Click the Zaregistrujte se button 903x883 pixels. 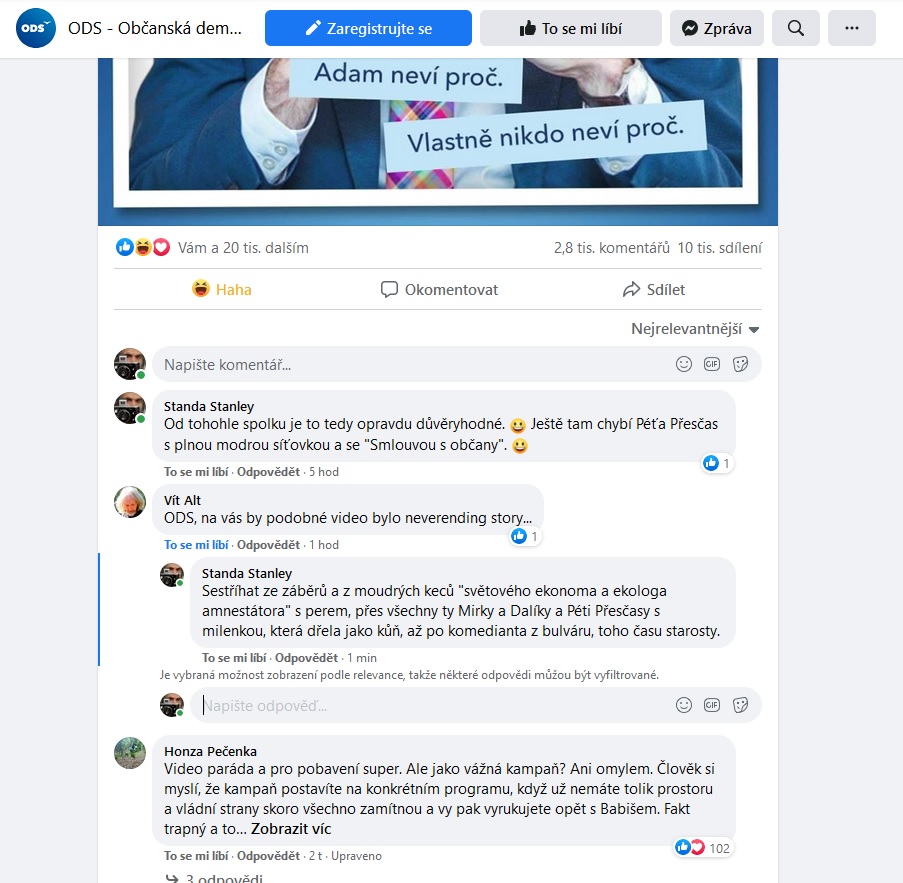[368, 28]
